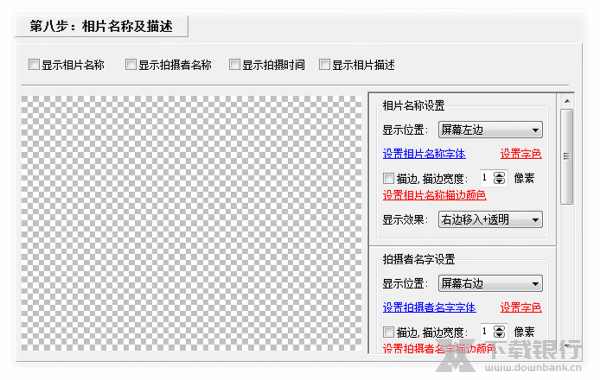Click the photographer stroke width spinner arrows
The image size is (600, 380).
499,331
